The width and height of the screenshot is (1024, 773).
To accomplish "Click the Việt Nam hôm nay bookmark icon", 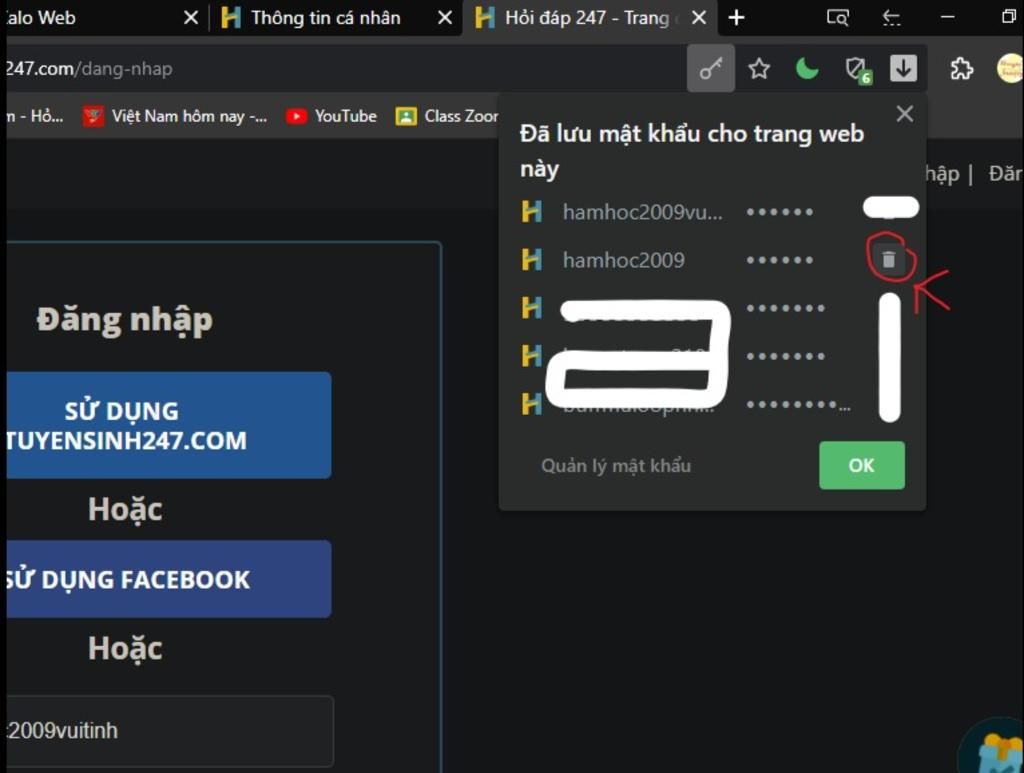I will pos(93,117).
